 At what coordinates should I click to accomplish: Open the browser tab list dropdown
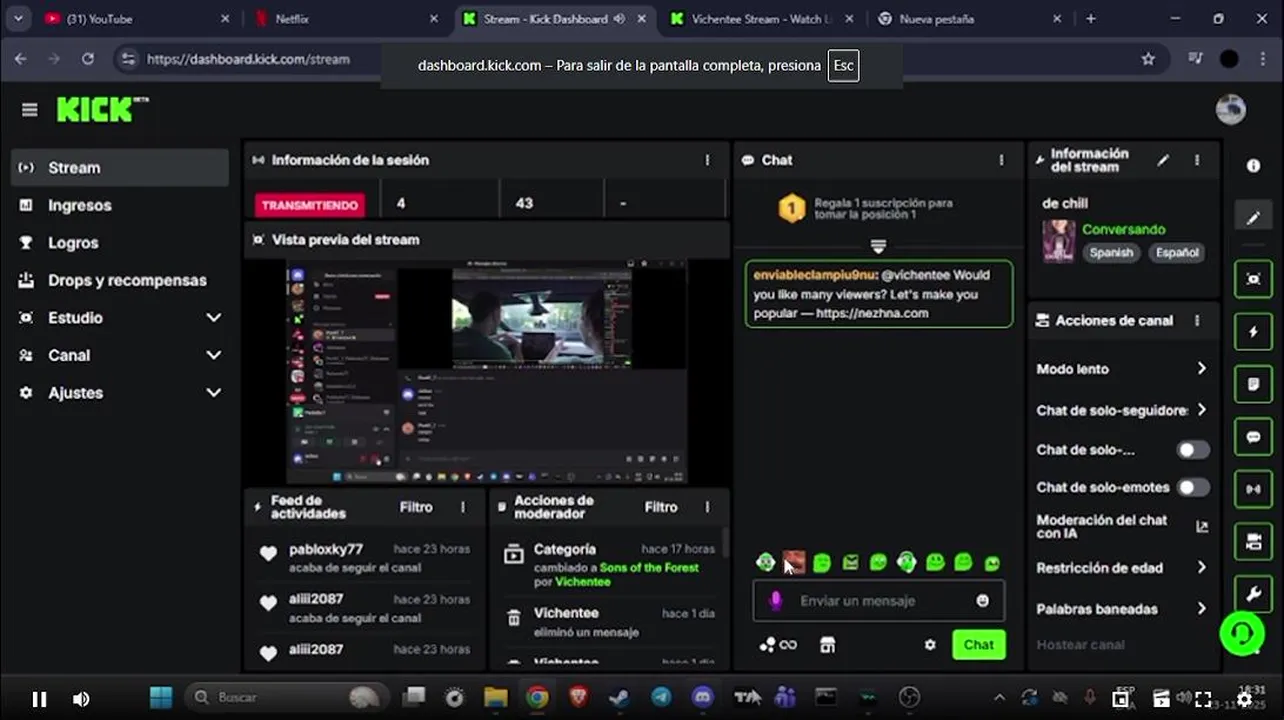pos(17,18)
